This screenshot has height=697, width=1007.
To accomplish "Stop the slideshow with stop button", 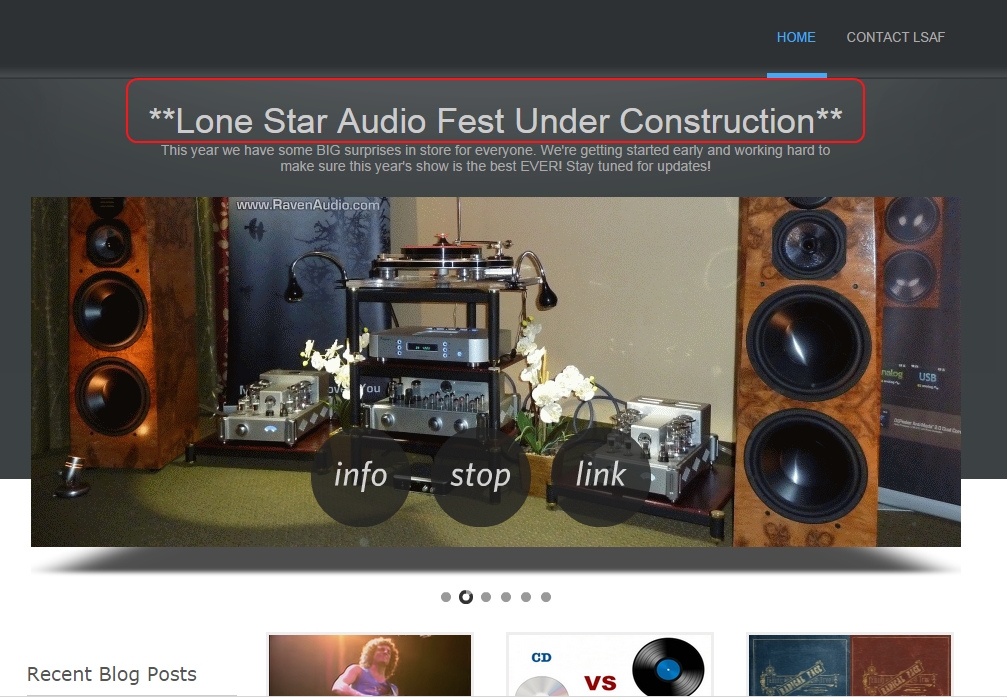I will (x=480, y=476).
